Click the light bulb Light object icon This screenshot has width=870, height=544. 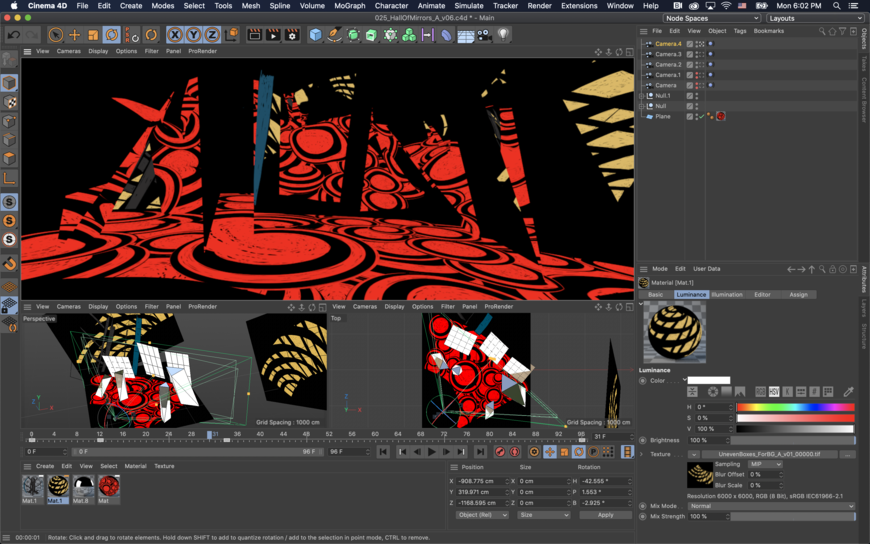tap(503, 35)
